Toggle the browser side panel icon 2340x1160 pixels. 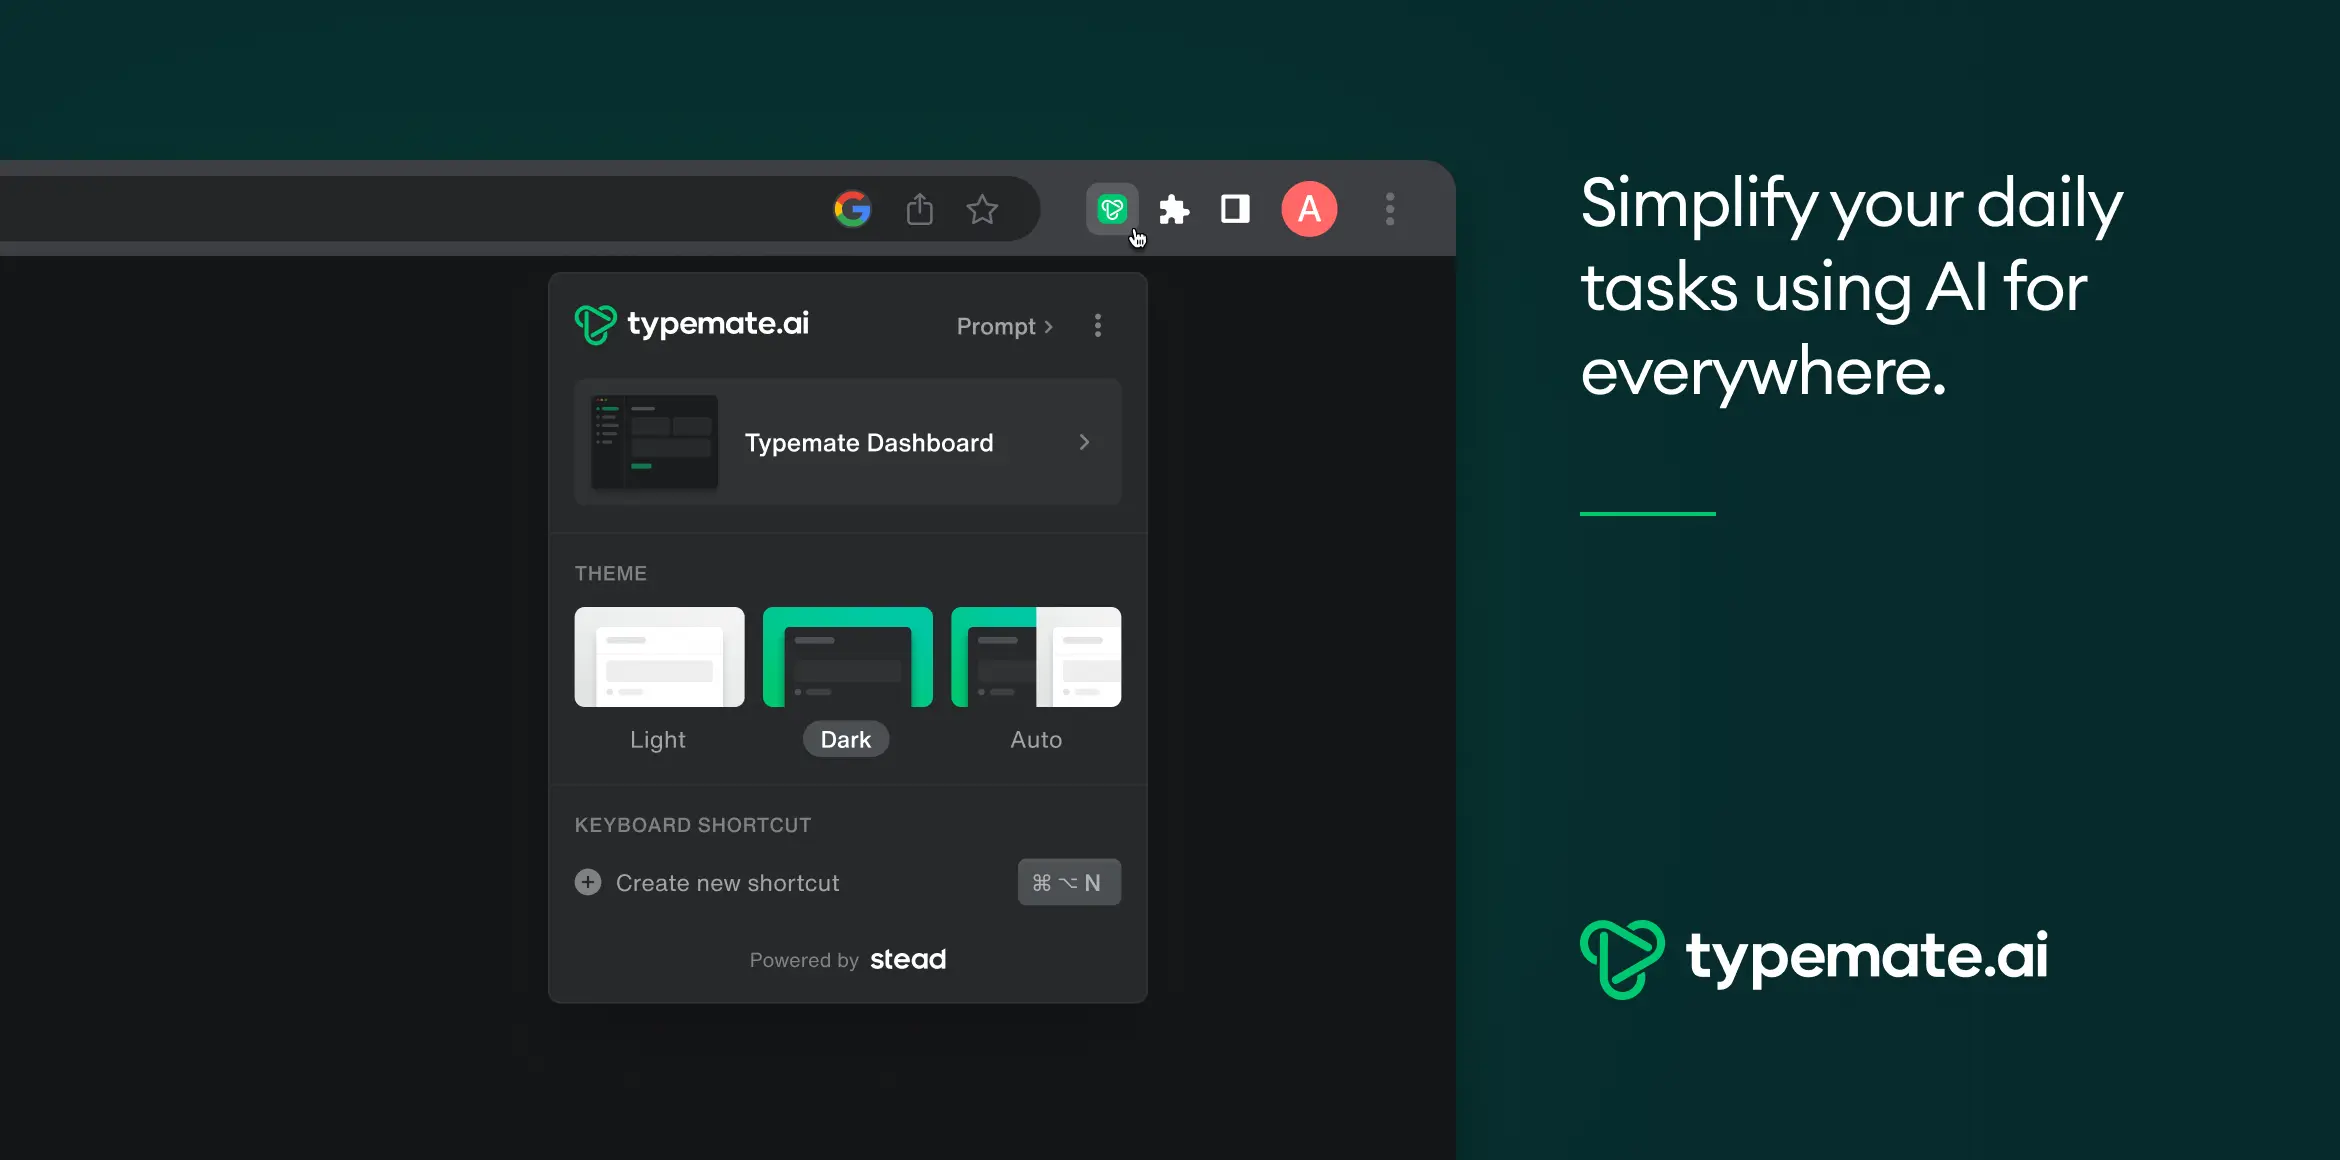click(1235, 209)
